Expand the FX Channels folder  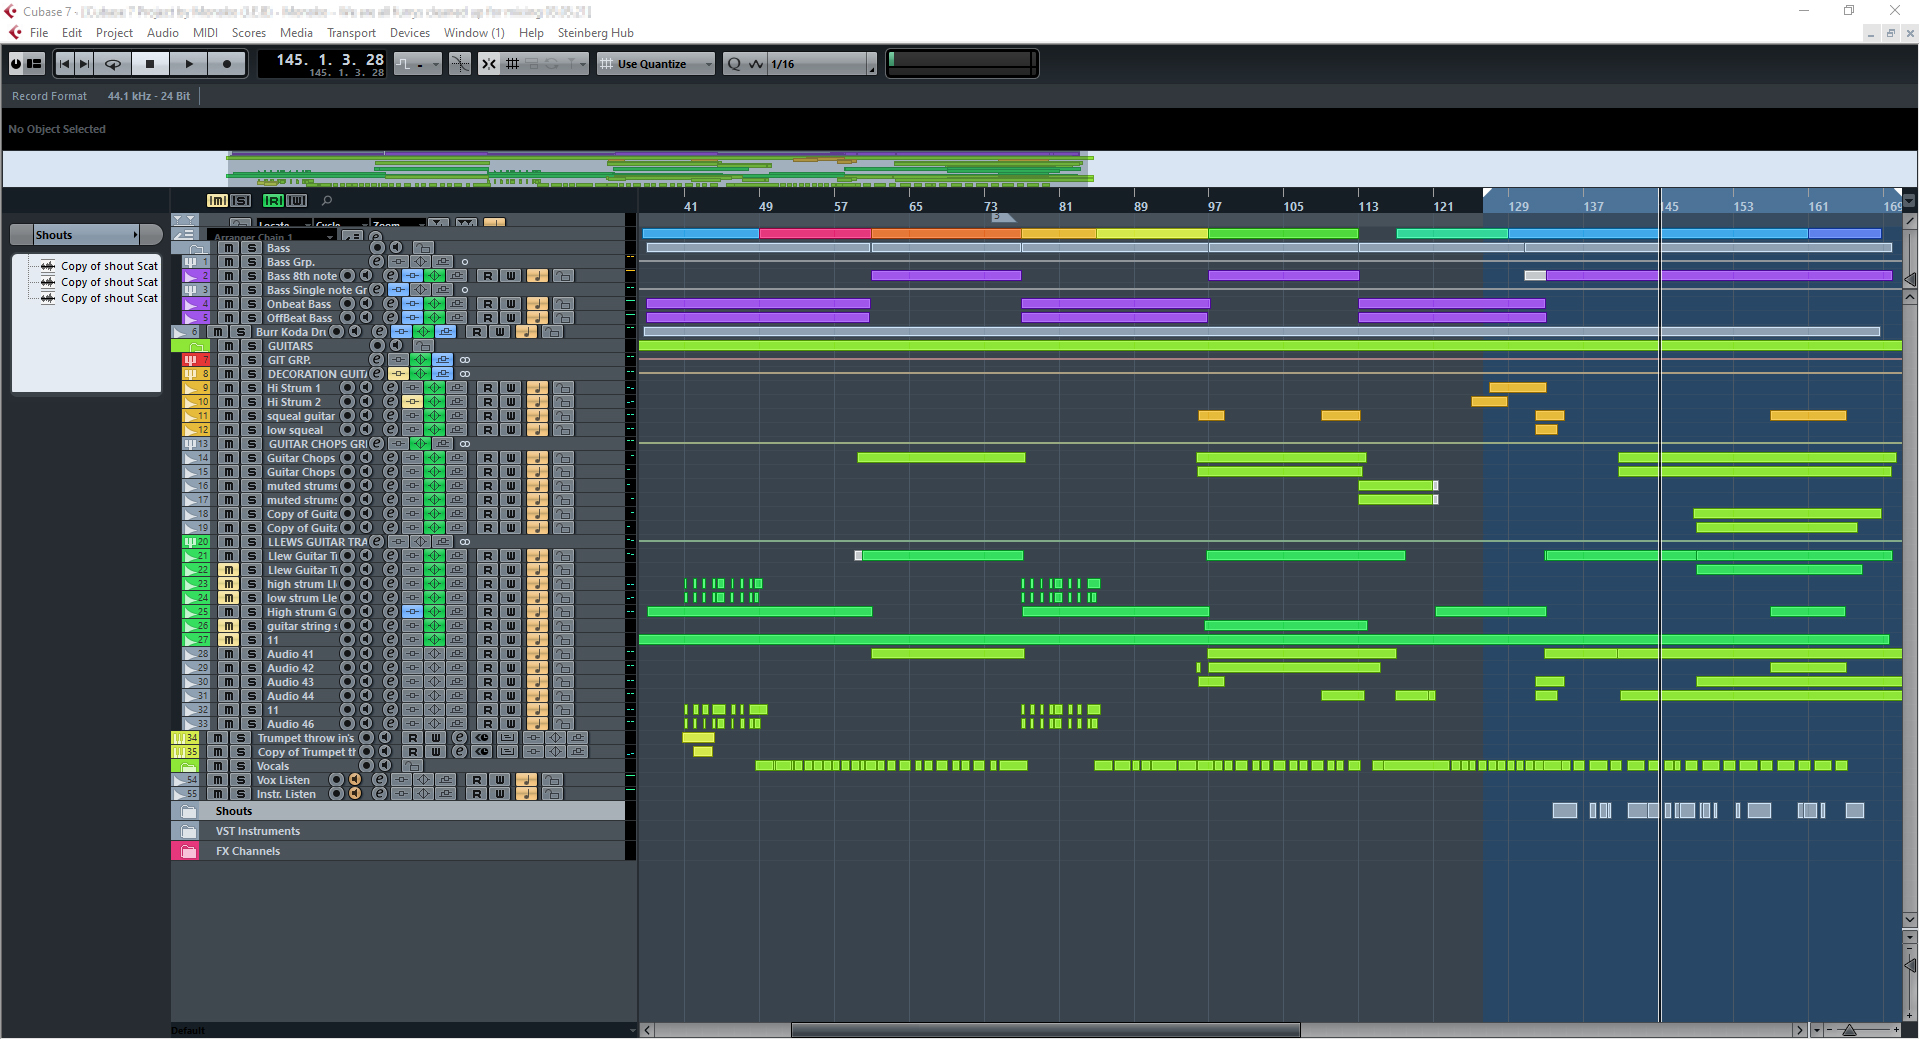(x=188, y=851)
